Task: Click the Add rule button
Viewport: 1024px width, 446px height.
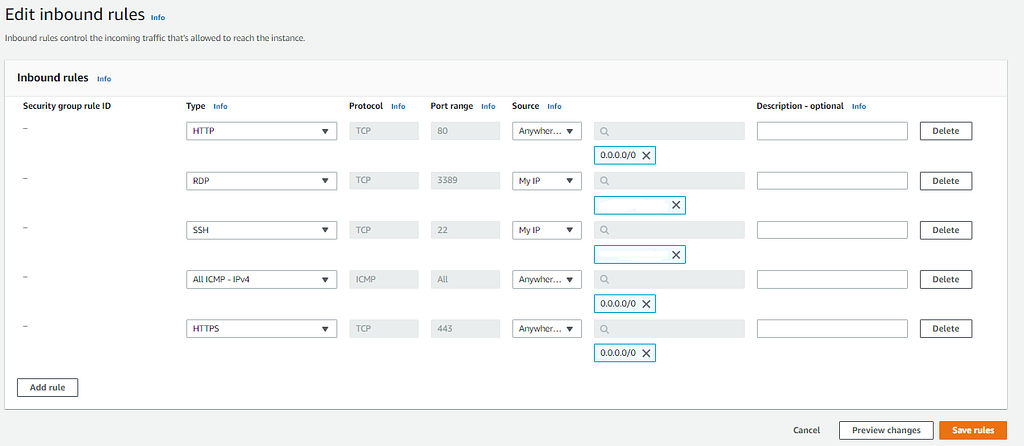Action: point(47,387)
